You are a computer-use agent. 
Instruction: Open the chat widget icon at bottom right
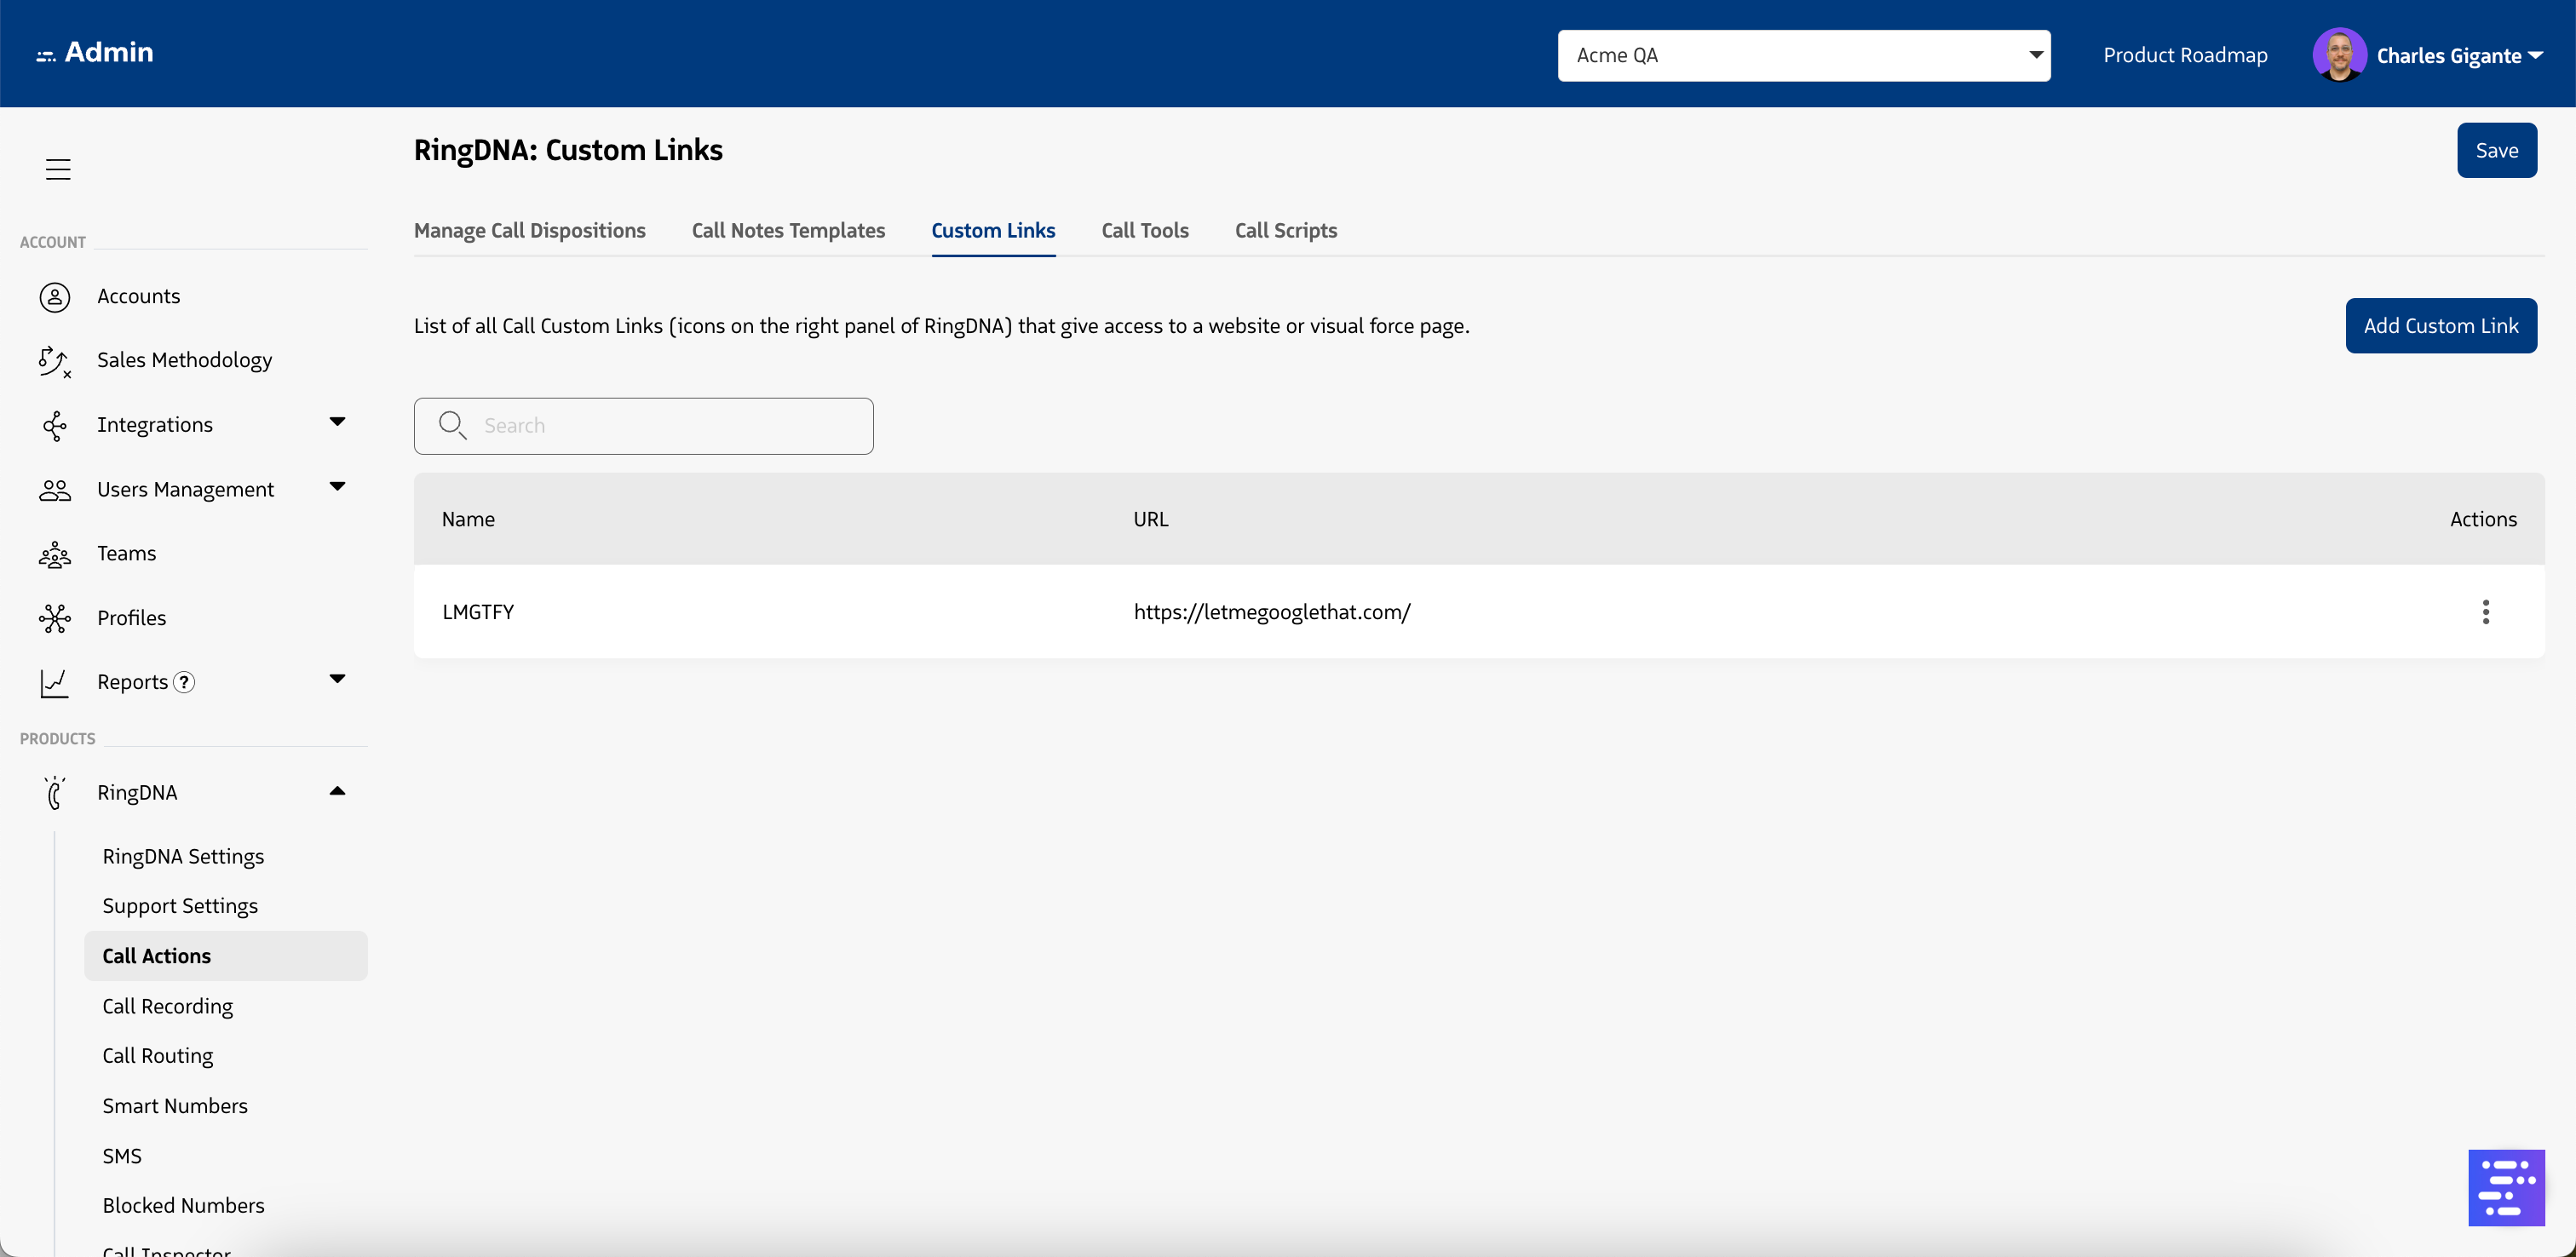tap(2505, 1187)
